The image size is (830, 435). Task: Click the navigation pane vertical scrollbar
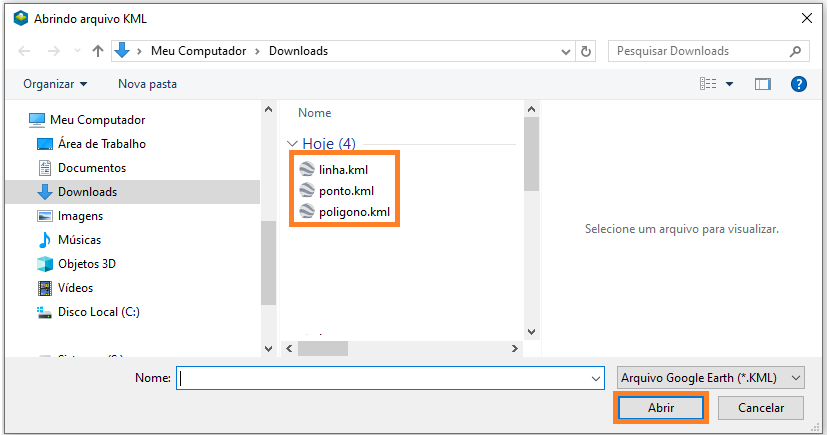268,260
